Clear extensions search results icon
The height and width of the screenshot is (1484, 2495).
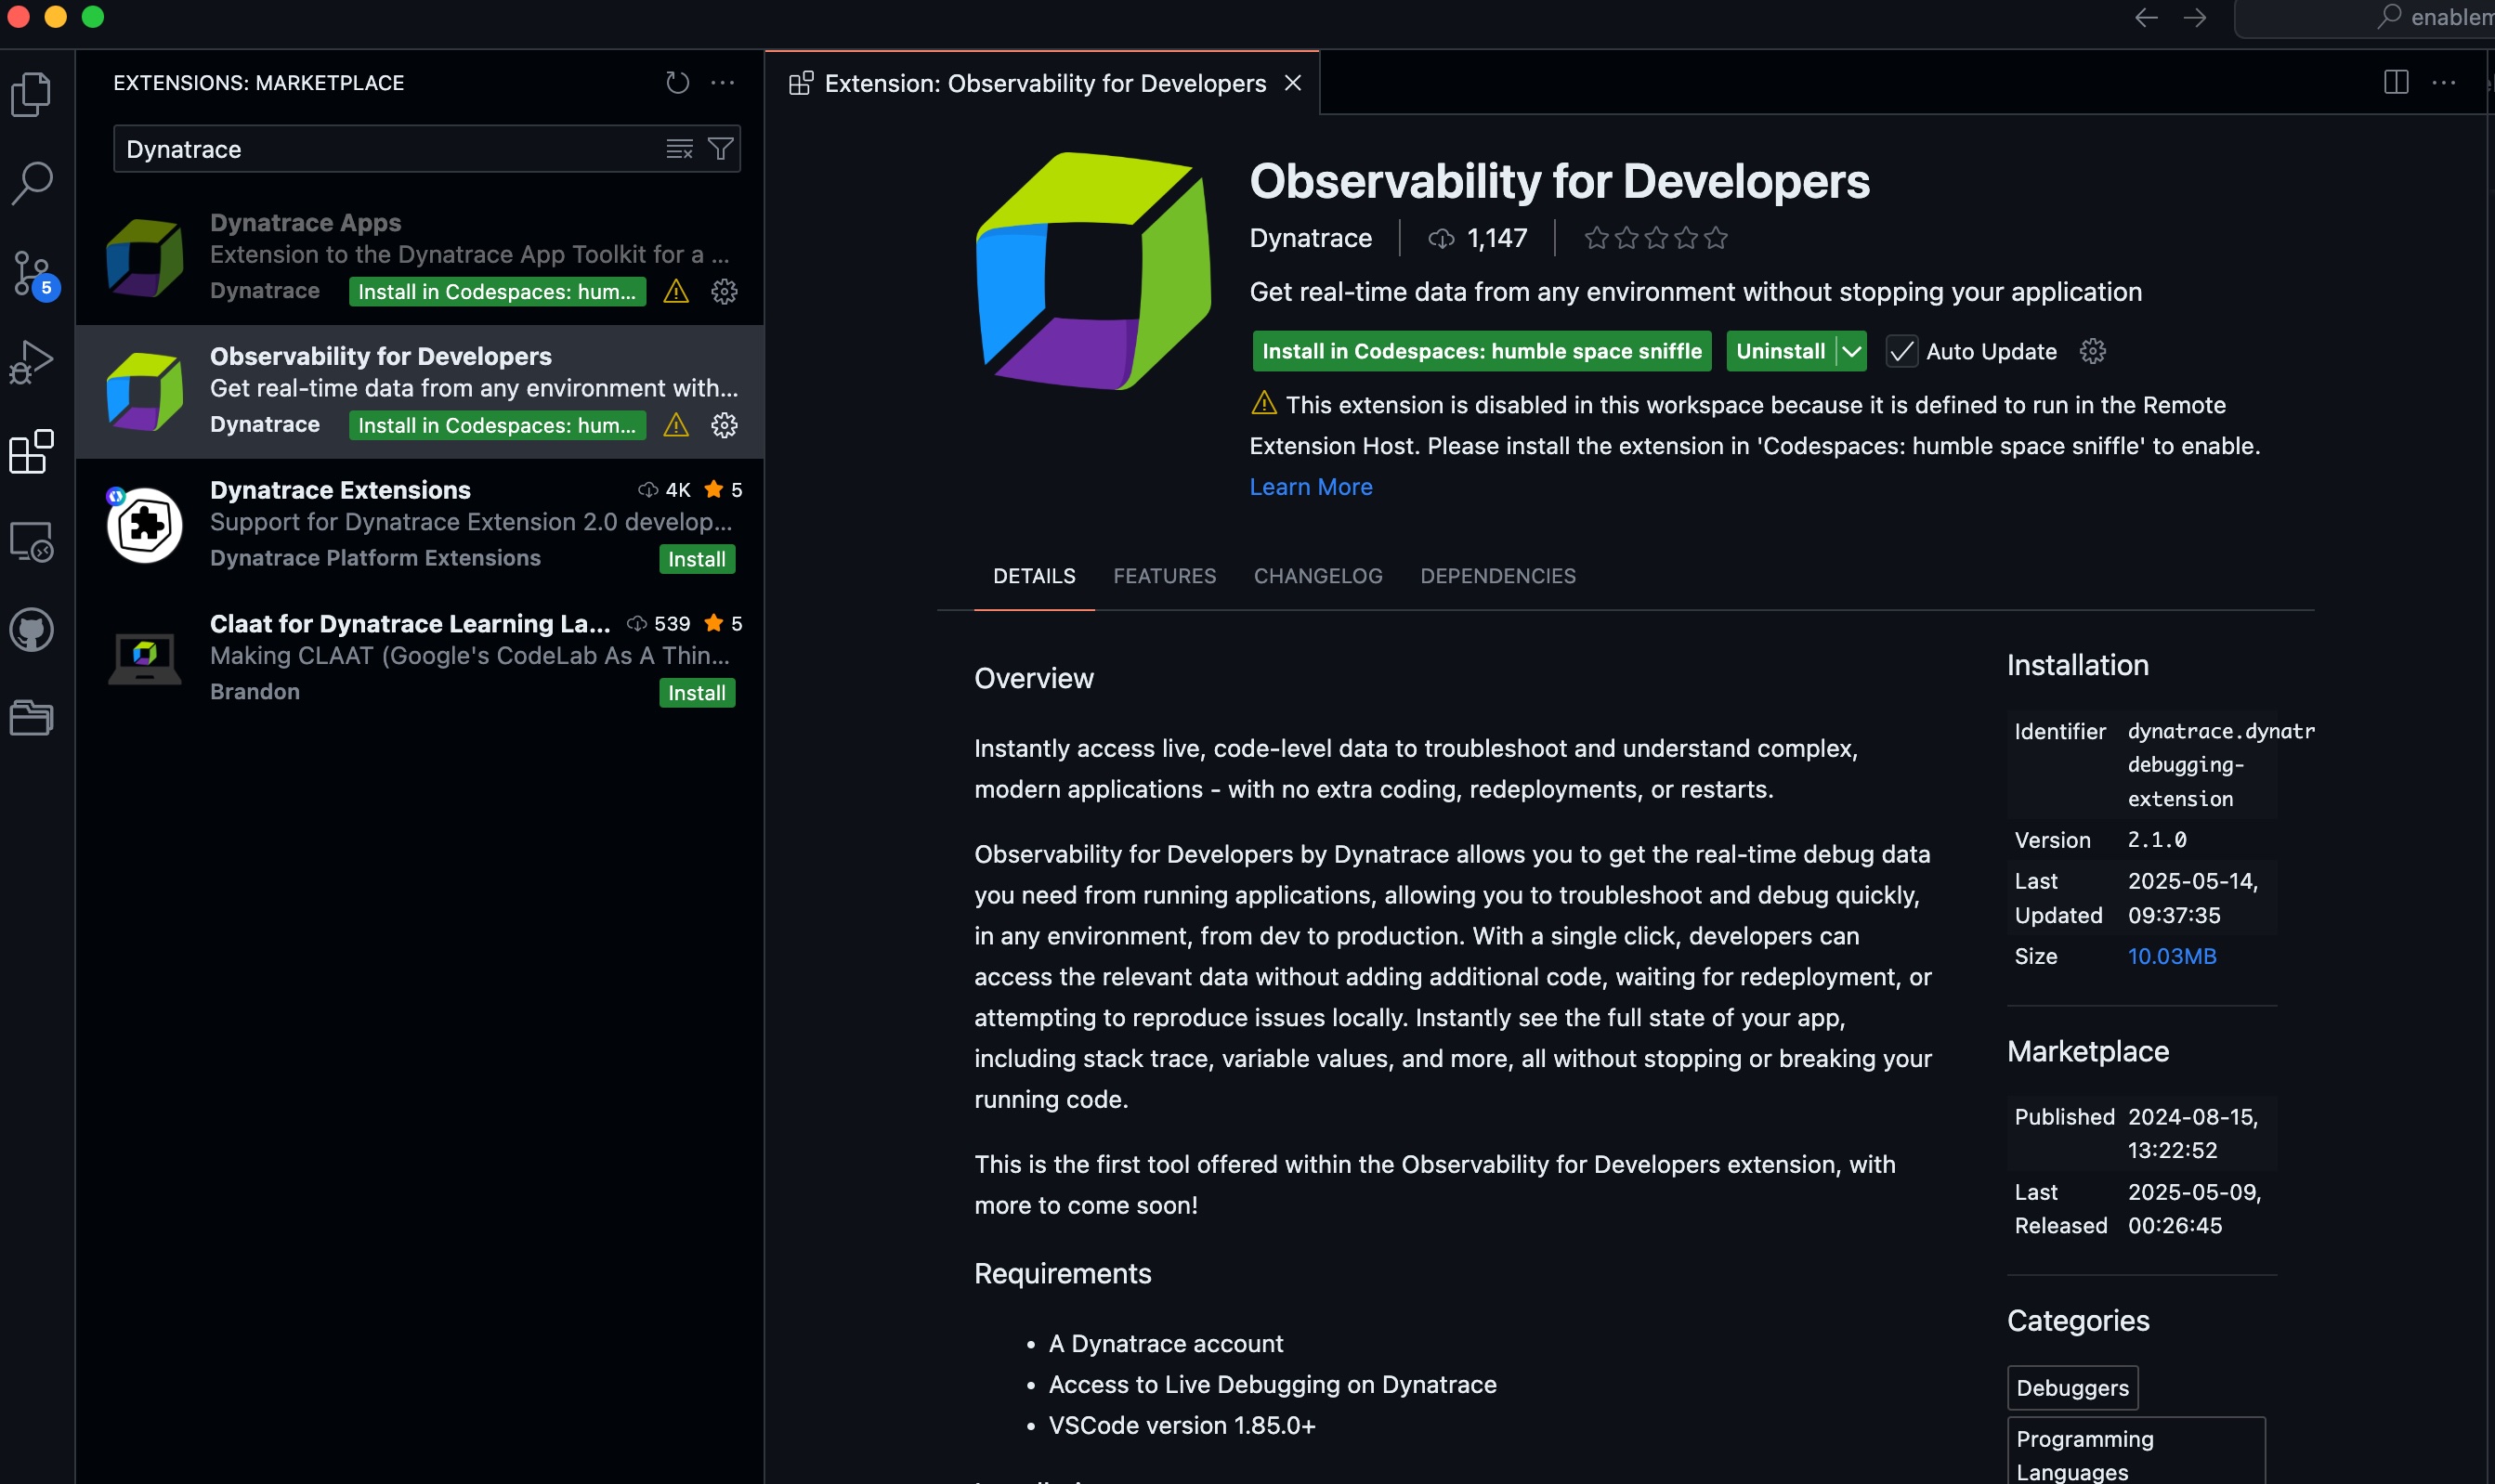tap(679, 149)
